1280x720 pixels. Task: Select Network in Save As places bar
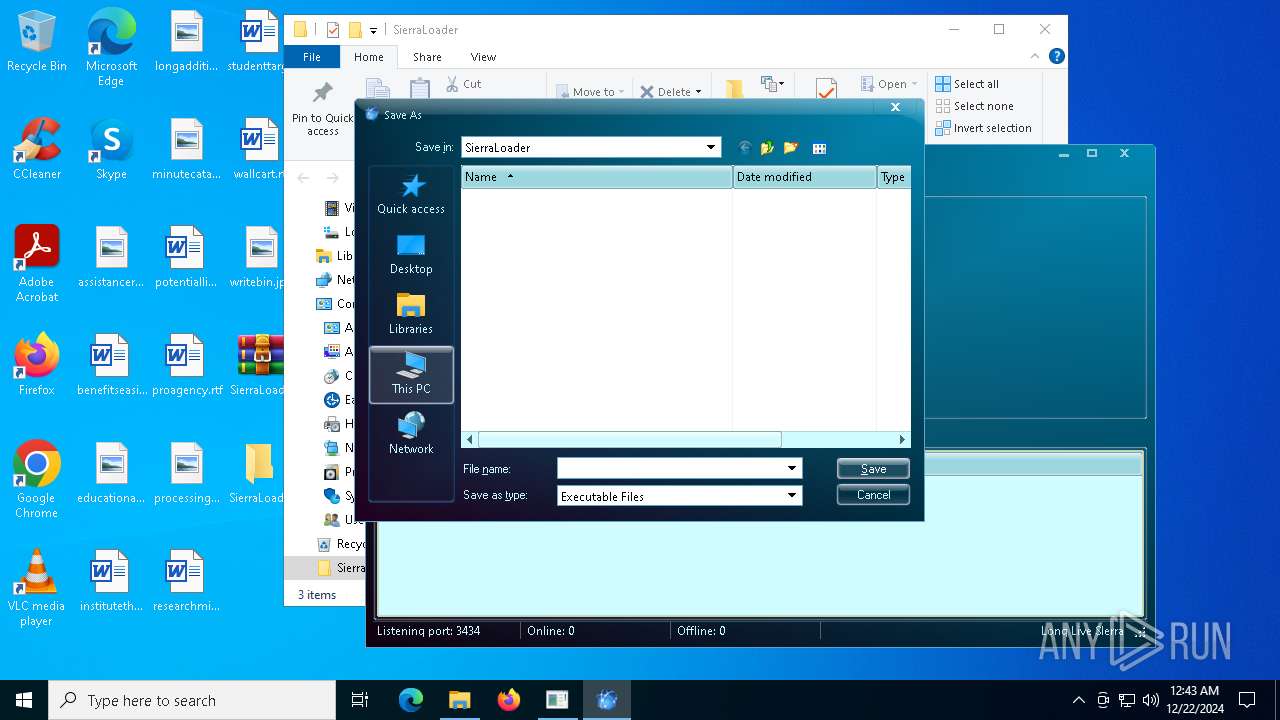click(411, 434)
